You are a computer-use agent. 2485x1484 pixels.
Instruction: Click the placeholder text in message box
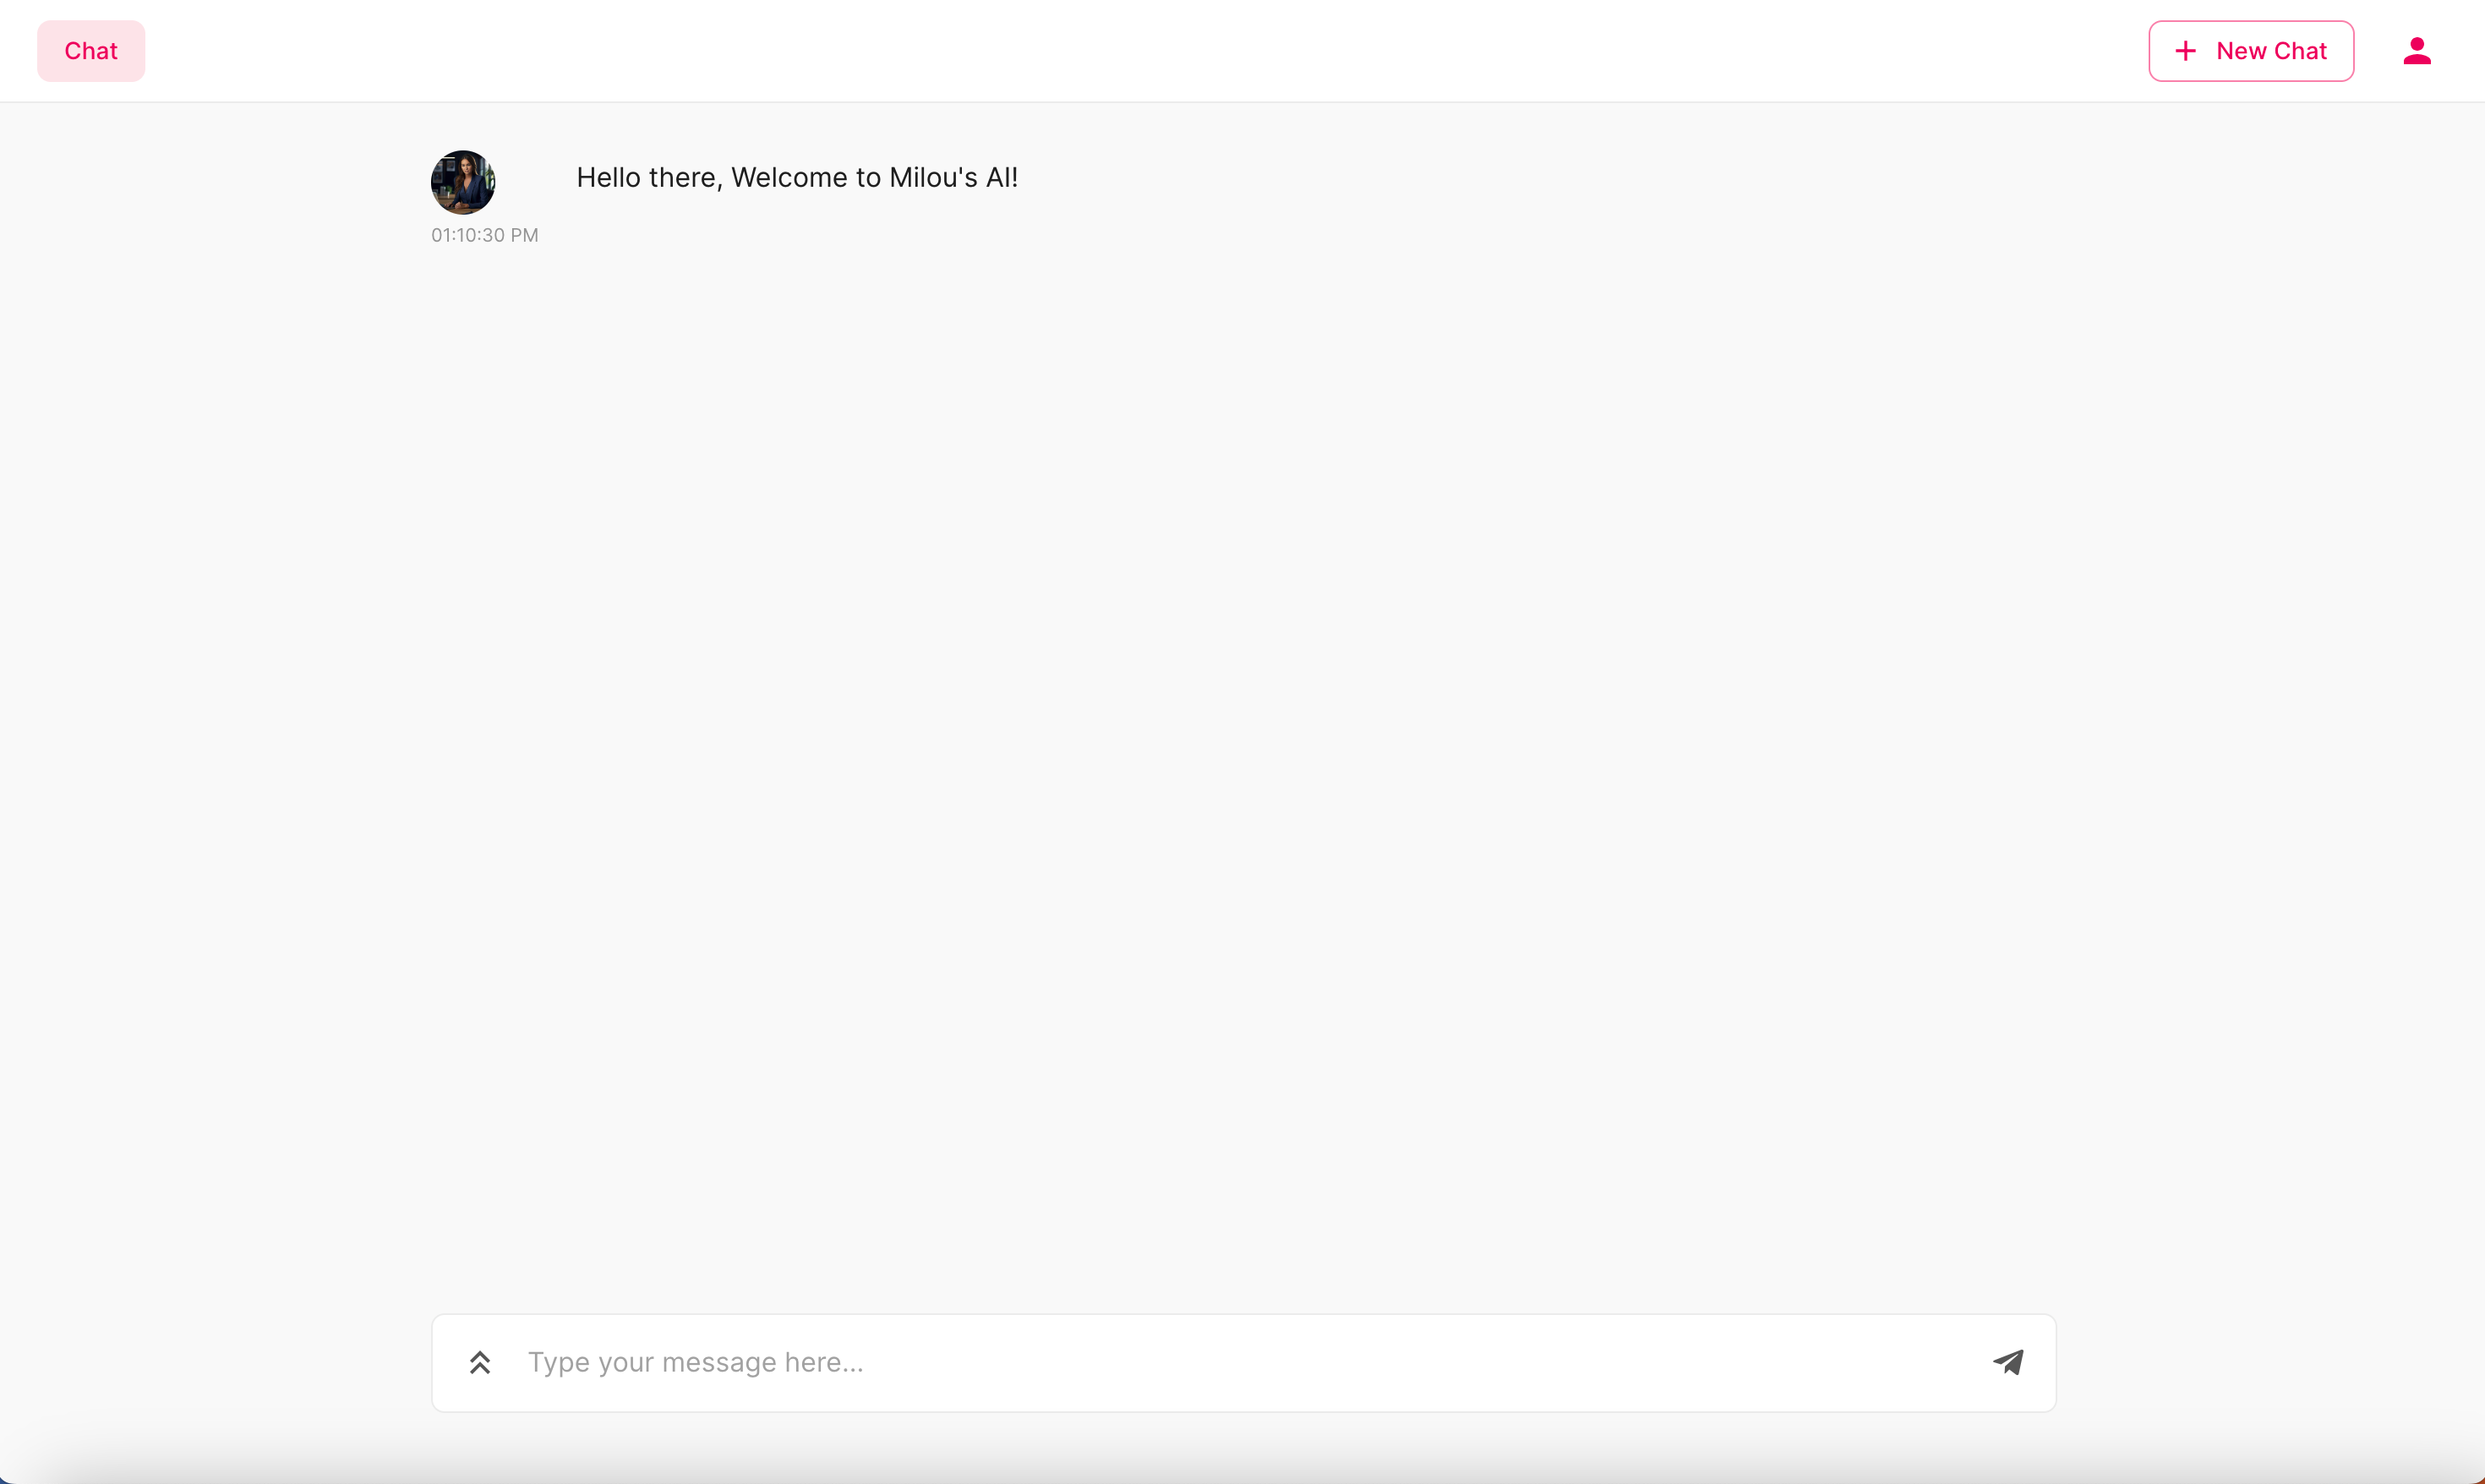tap(695, 1362)
